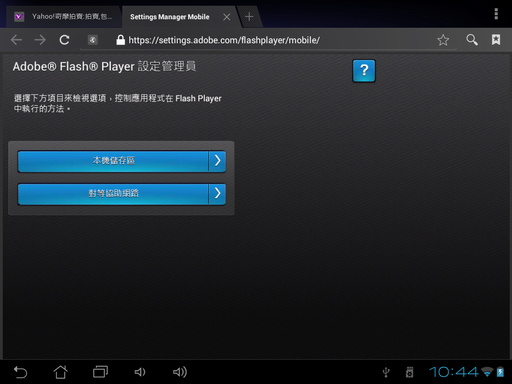Open the 10:44 system clock panel
The width and height of the screenshot is (512, 384).
(454, 372)
